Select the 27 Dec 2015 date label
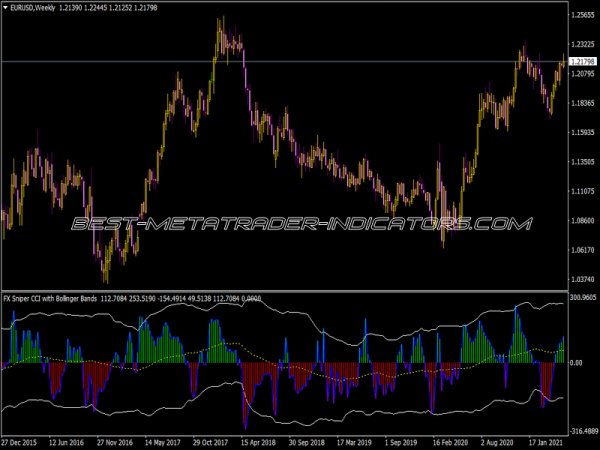 coord(21,440)
